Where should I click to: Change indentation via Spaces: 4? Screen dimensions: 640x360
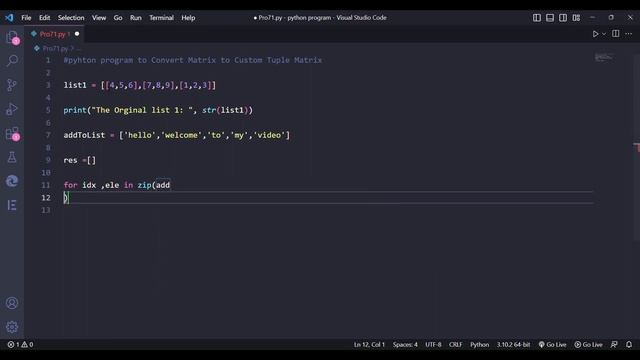click(405, 344)
